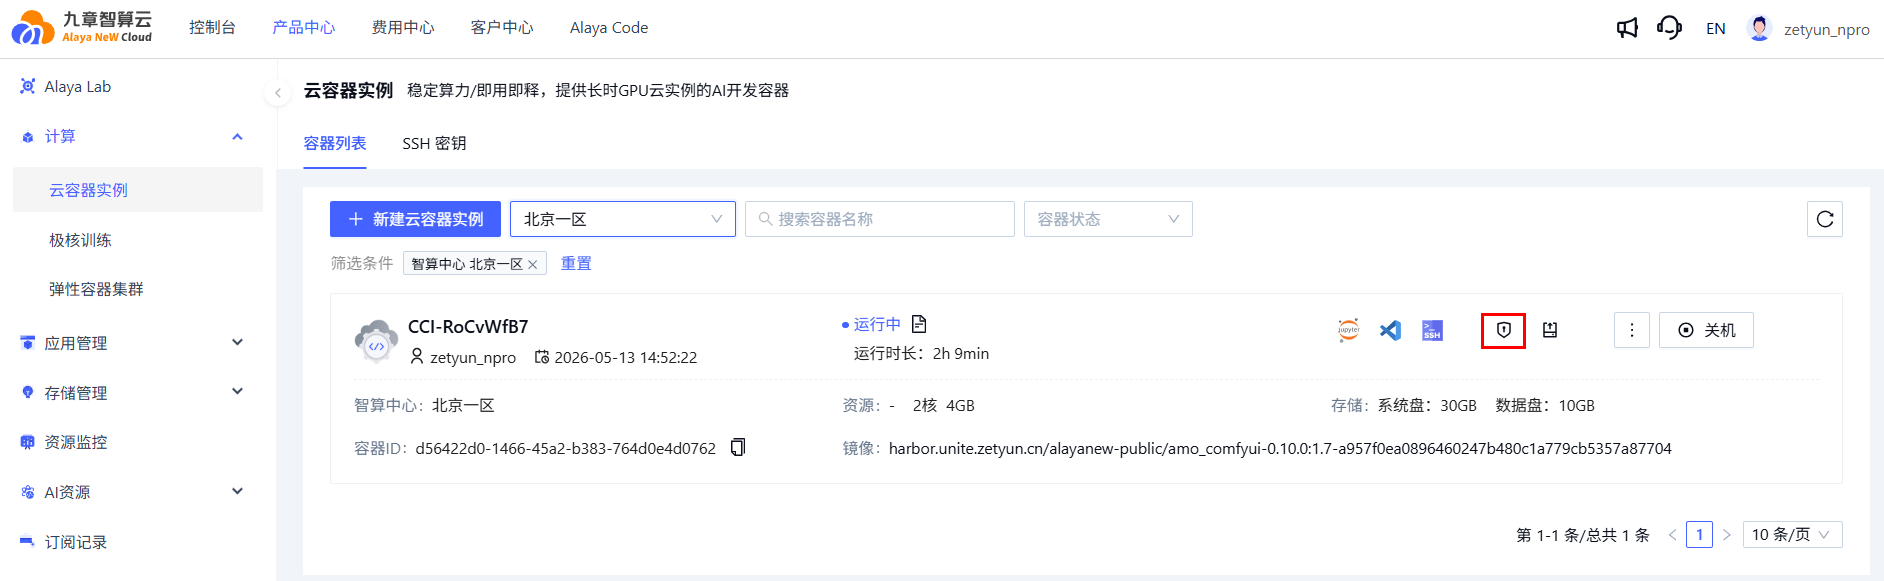The width and height of the screenshot is (1884, 581).
Task: Click the 应用管理 sidebar icon
Action: pyautogui.click(x=27, y=343)
